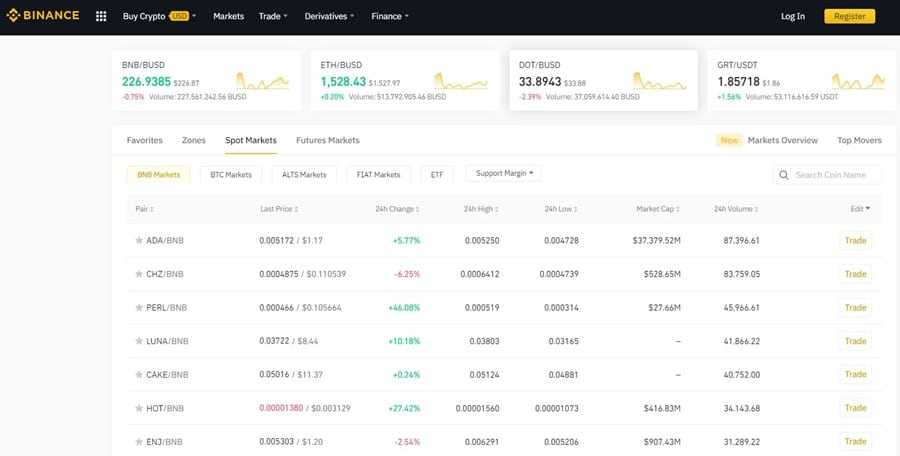Click Trade button for ADA/BNB
Image resolution: width=900 pixels, height=456 pixels.
coord(855,241)
